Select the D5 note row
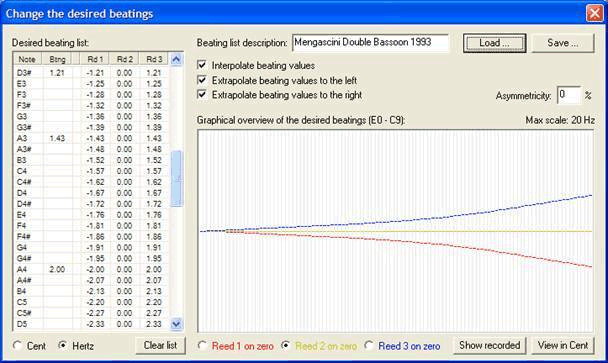This screenshot has height=363, width=608. 91,323
